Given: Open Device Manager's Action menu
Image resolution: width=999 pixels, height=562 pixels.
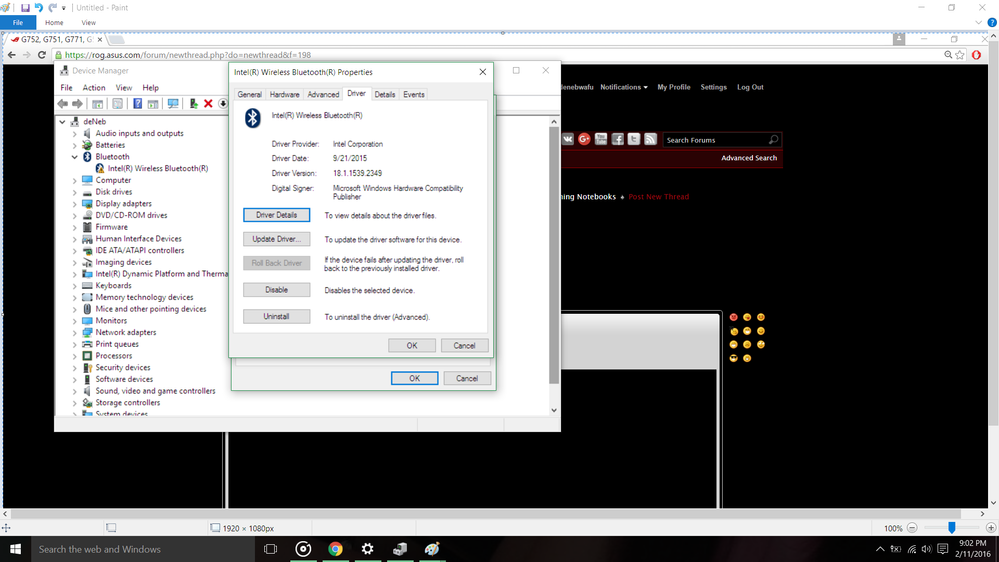Looking at the screenshot, I should pyautogui.click(x=94, y=88).
